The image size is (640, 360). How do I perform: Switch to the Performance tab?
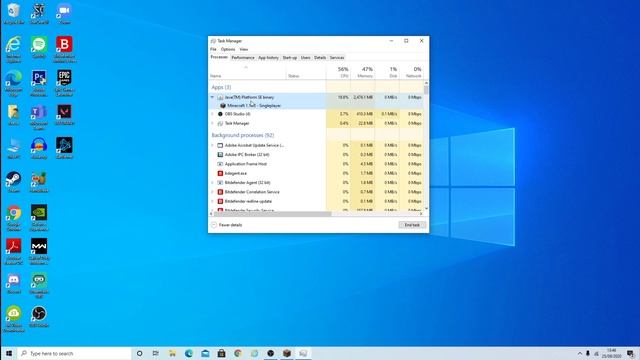click(x=243, y=58)
